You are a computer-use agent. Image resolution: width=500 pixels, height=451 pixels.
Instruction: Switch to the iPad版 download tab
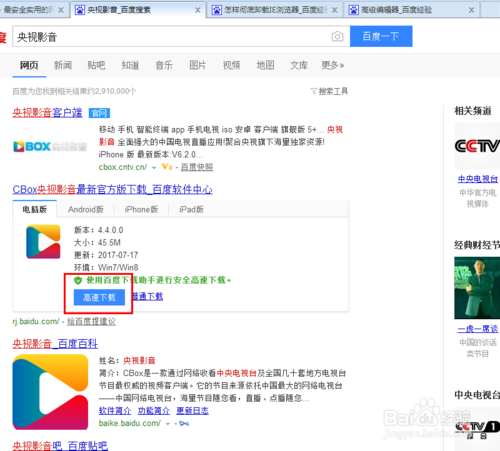pyautogui.click(x=191, y=209)
